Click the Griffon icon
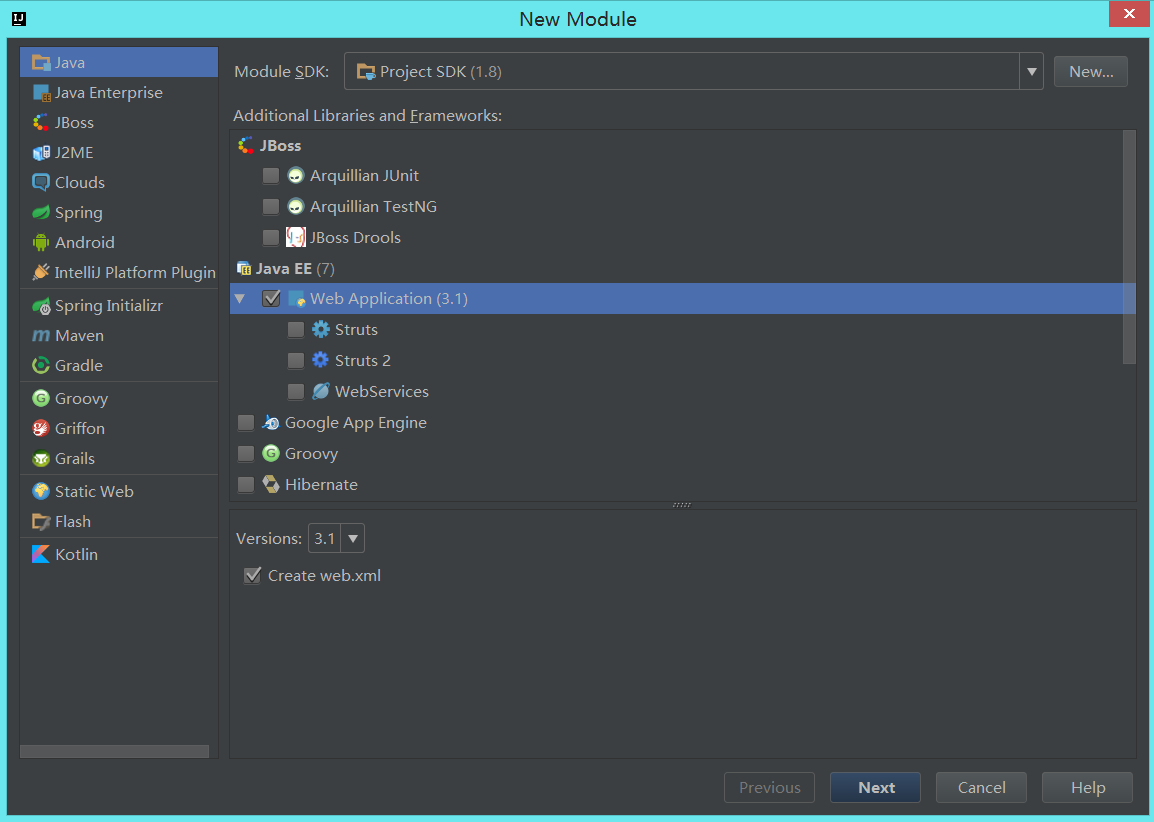 pos(41,428)
